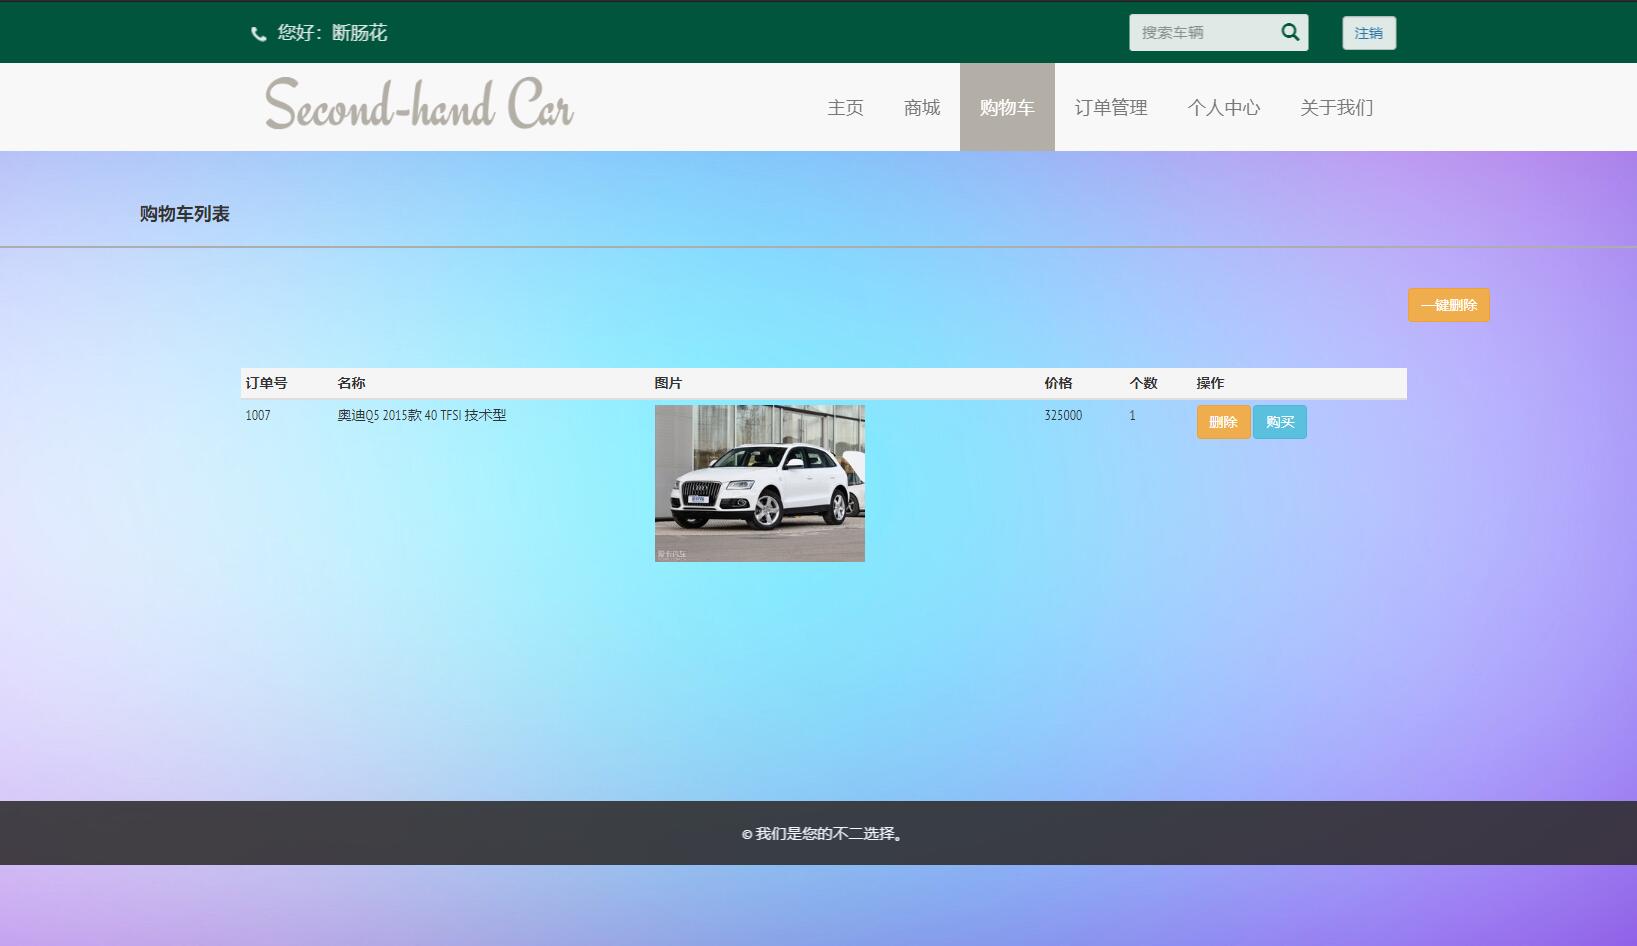Click the search magnifier icon

pos(1290,31)
